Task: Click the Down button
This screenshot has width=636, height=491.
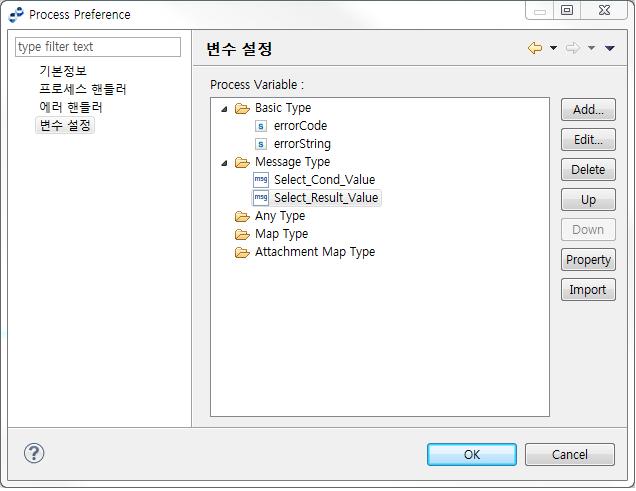Action: pos(588,229)
